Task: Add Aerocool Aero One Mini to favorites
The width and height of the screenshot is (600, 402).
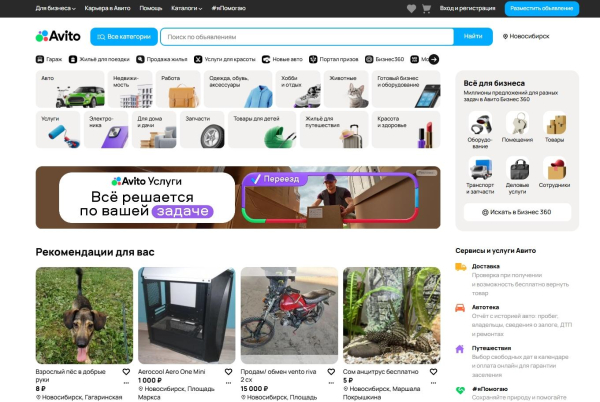Action: click(x=228, y=372)
